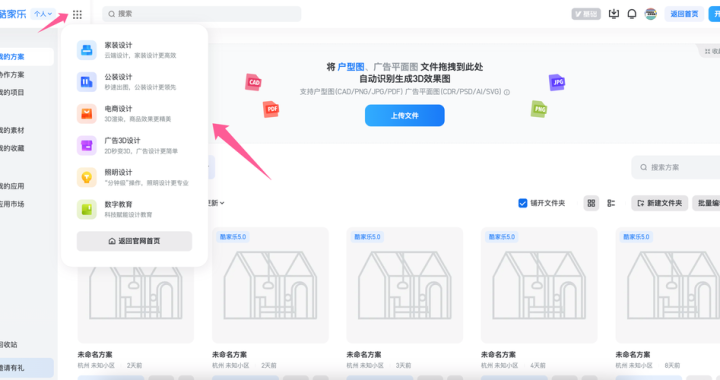The image size is (720, 380).
Task: Click the 未命名方案 title dated 4天前
Action: click(x=498, y=354)
